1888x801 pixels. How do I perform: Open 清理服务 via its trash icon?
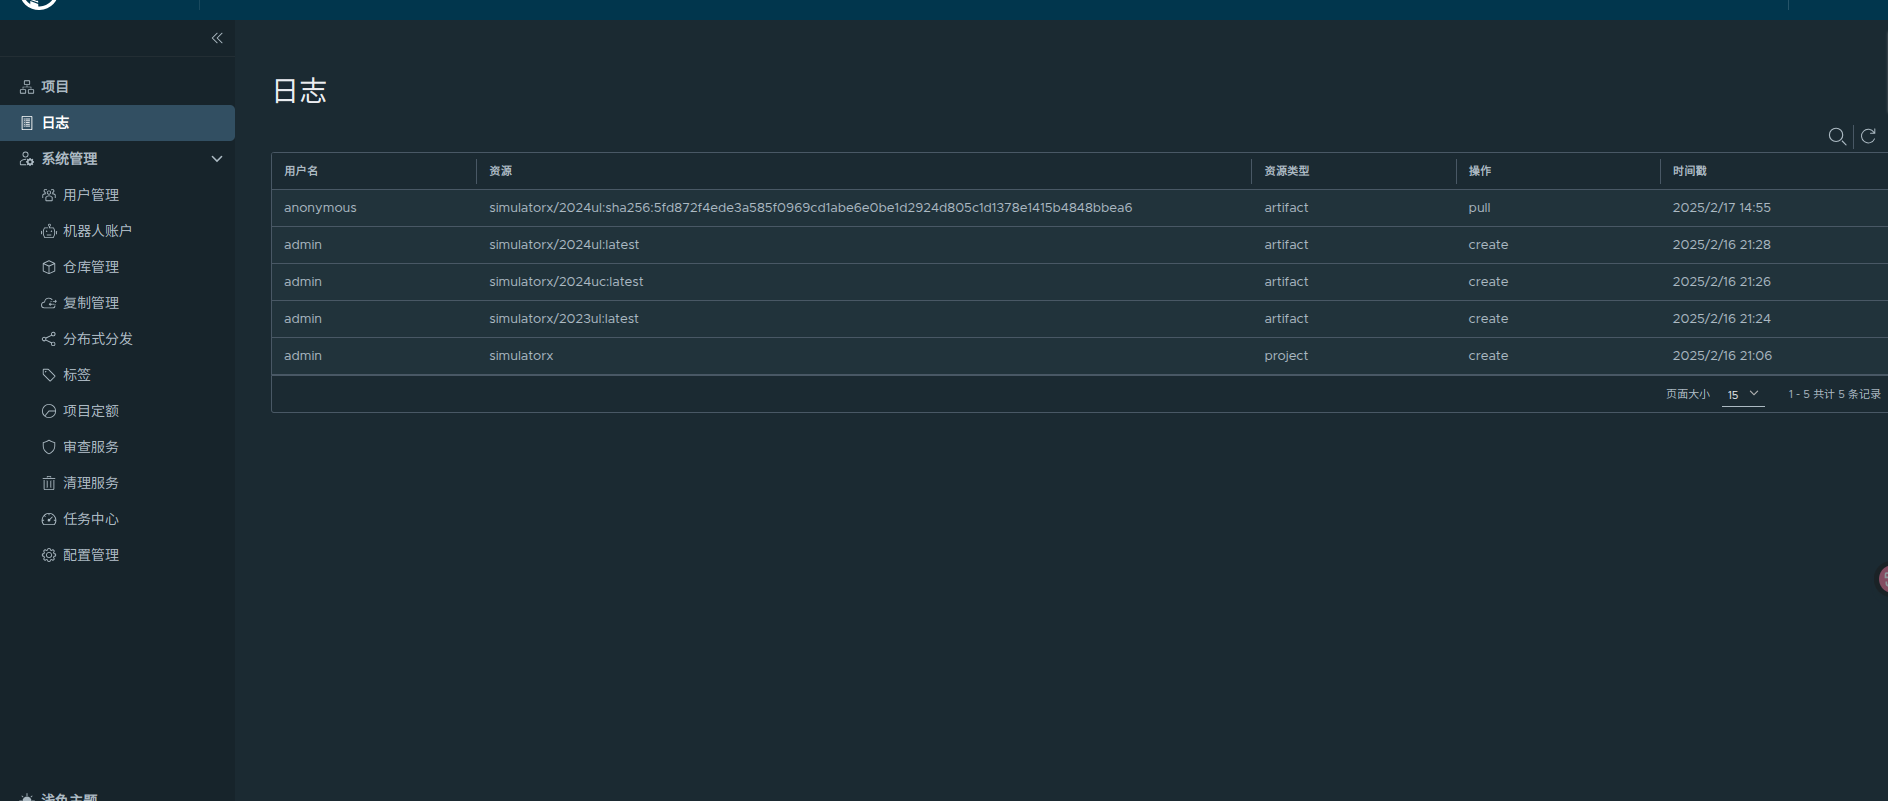[49, 483]
